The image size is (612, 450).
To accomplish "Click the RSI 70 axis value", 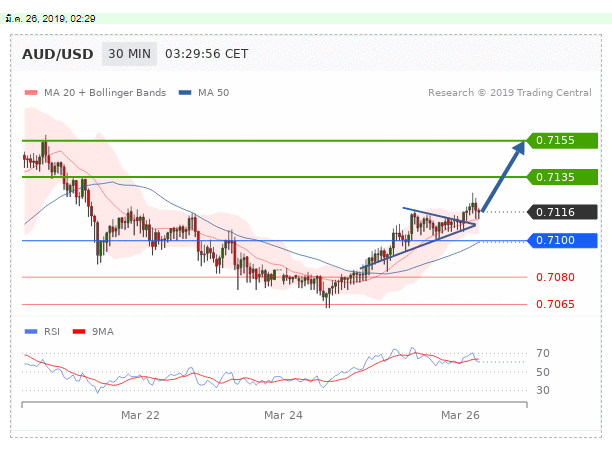I will point(543,353).
